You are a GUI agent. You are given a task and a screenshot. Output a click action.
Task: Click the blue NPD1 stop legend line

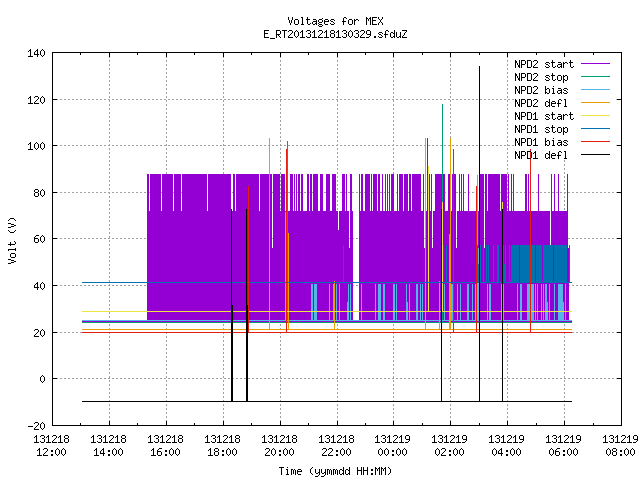(595, 129)
